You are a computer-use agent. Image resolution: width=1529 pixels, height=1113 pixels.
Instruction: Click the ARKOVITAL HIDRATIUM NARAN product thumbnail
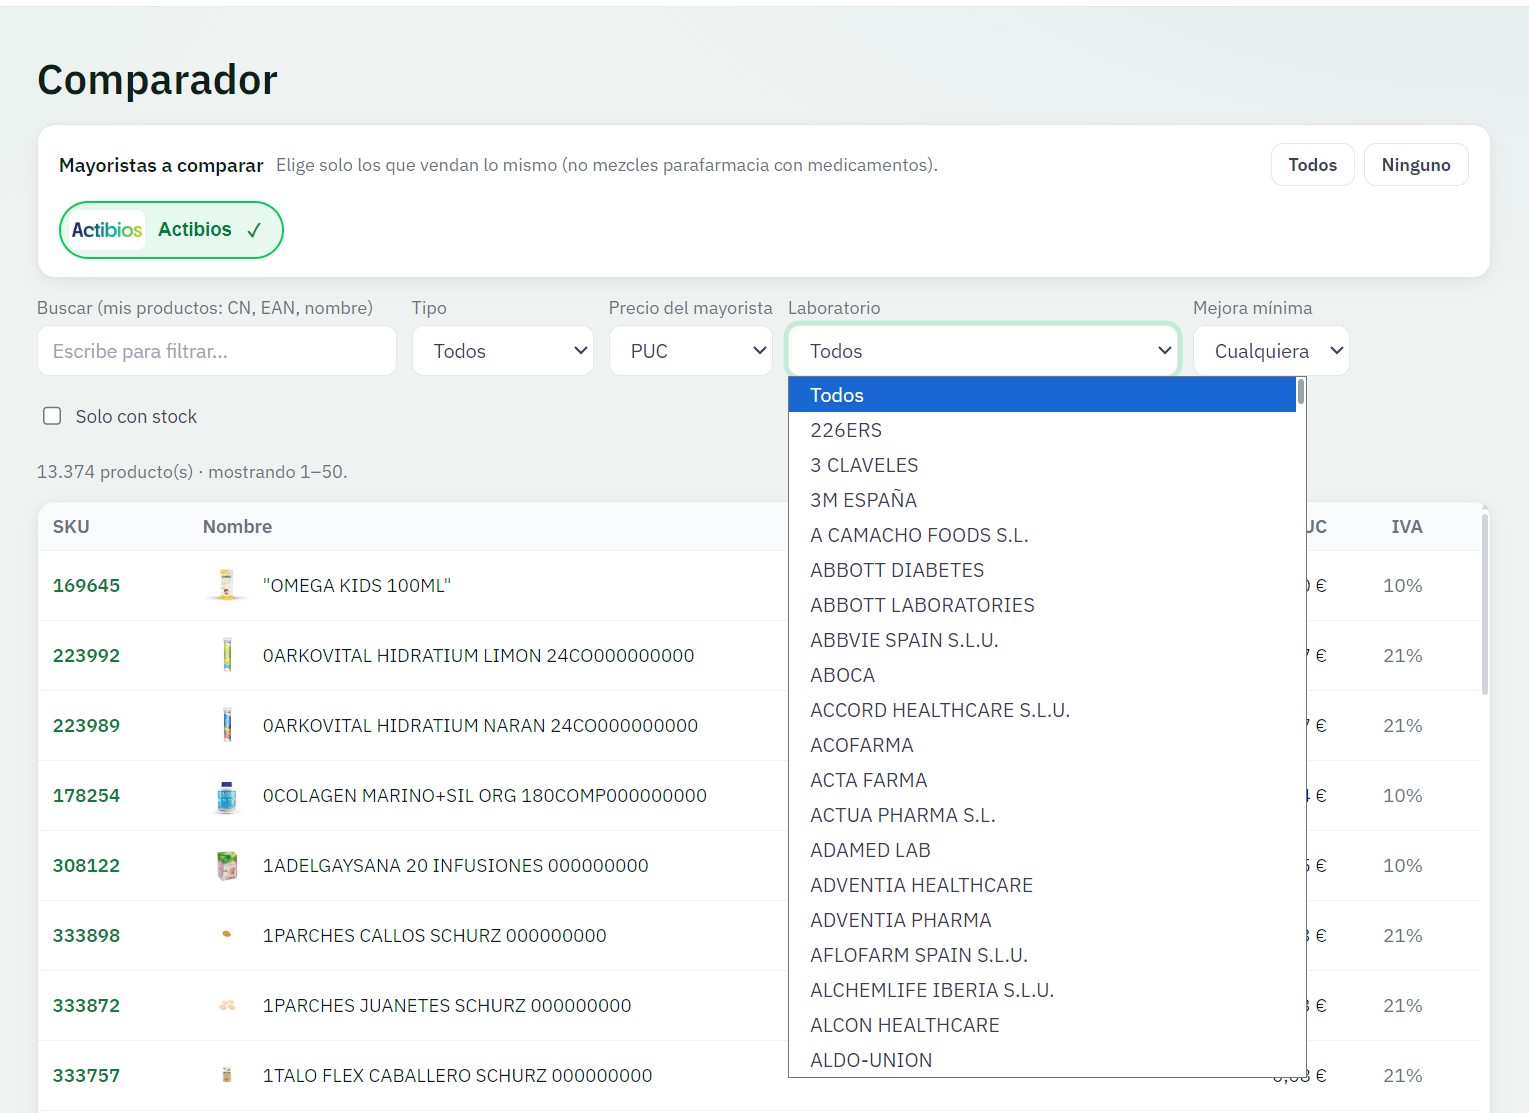pos(227,725)
